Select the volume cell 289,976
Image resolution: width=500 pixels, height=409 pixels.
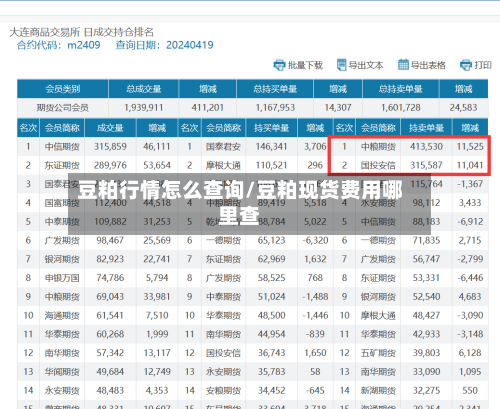tap(110, 165)
